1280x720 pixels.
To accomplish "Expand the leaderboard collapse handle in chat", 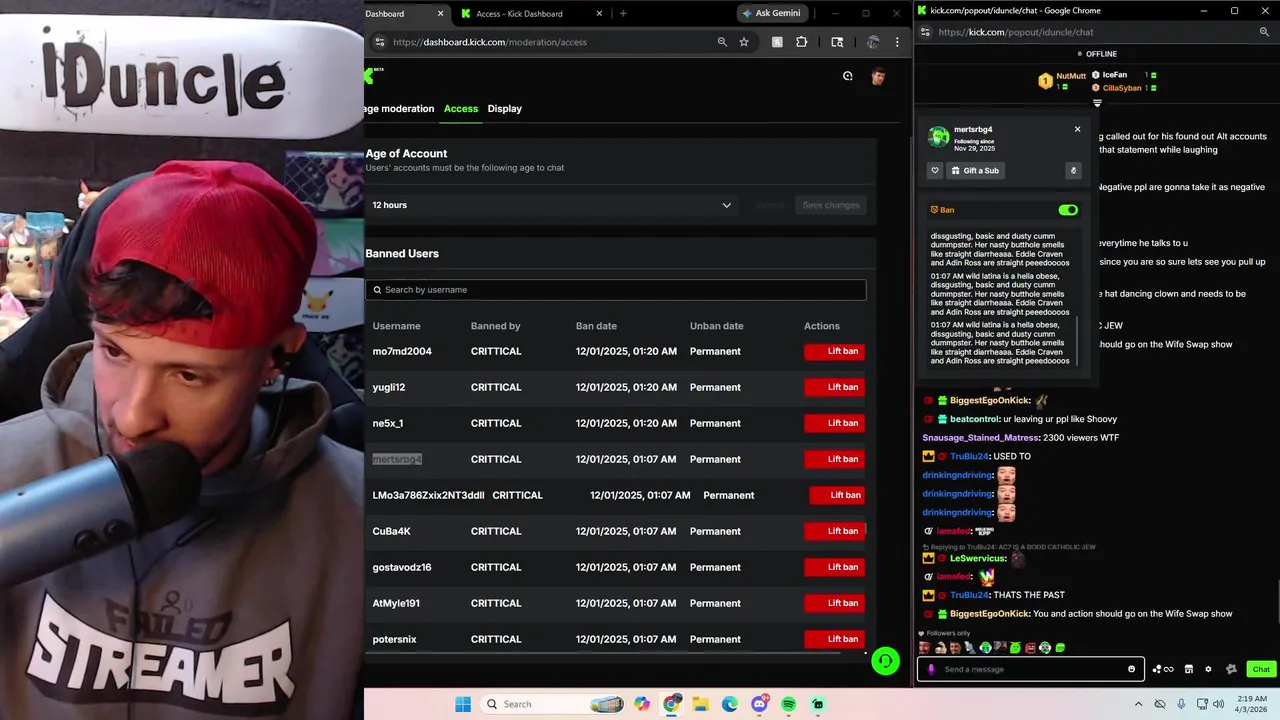I will click(x=1097, y=103).
